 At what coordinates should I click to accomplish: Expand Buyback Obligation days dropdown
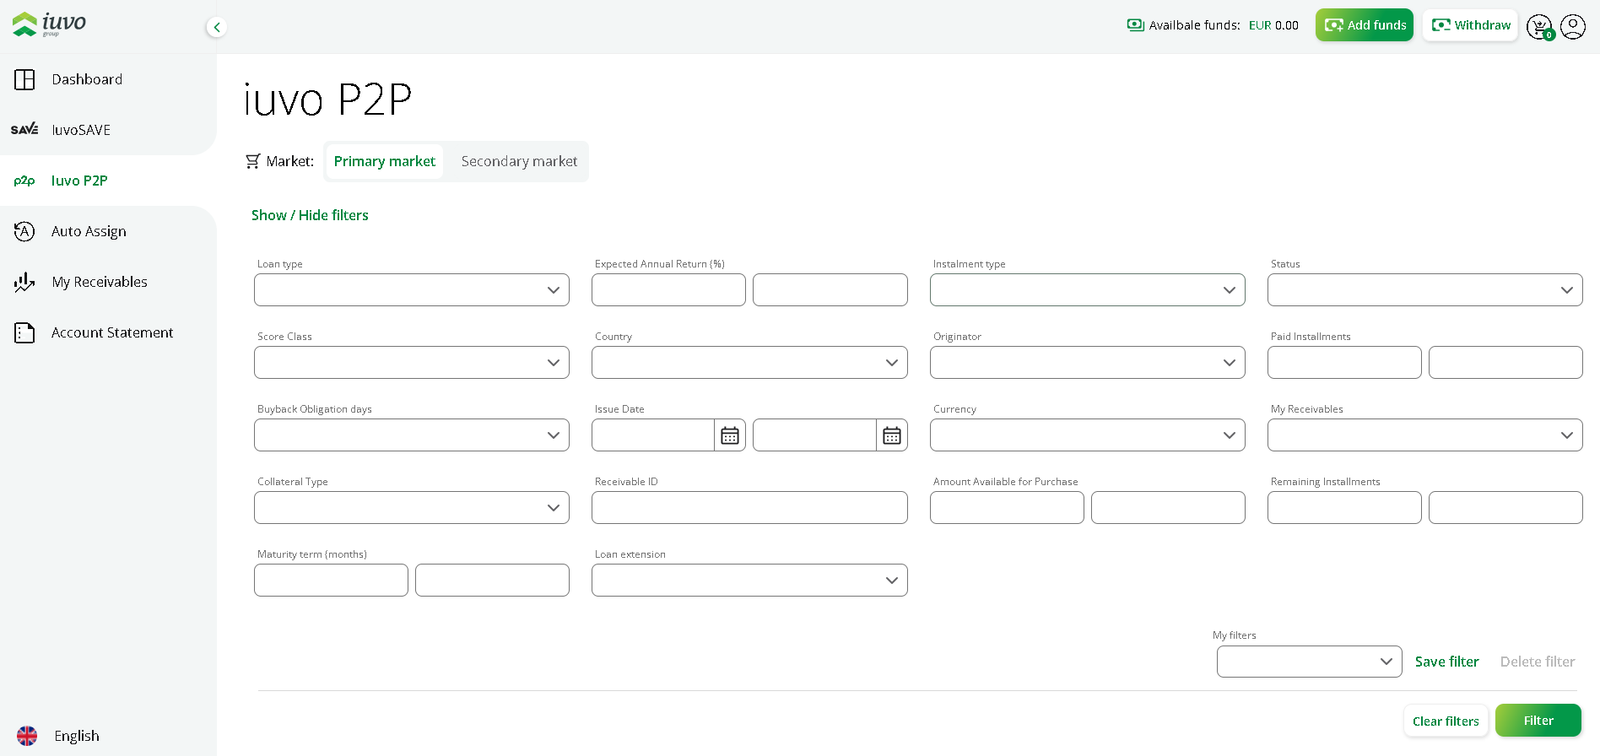[412, 435]
